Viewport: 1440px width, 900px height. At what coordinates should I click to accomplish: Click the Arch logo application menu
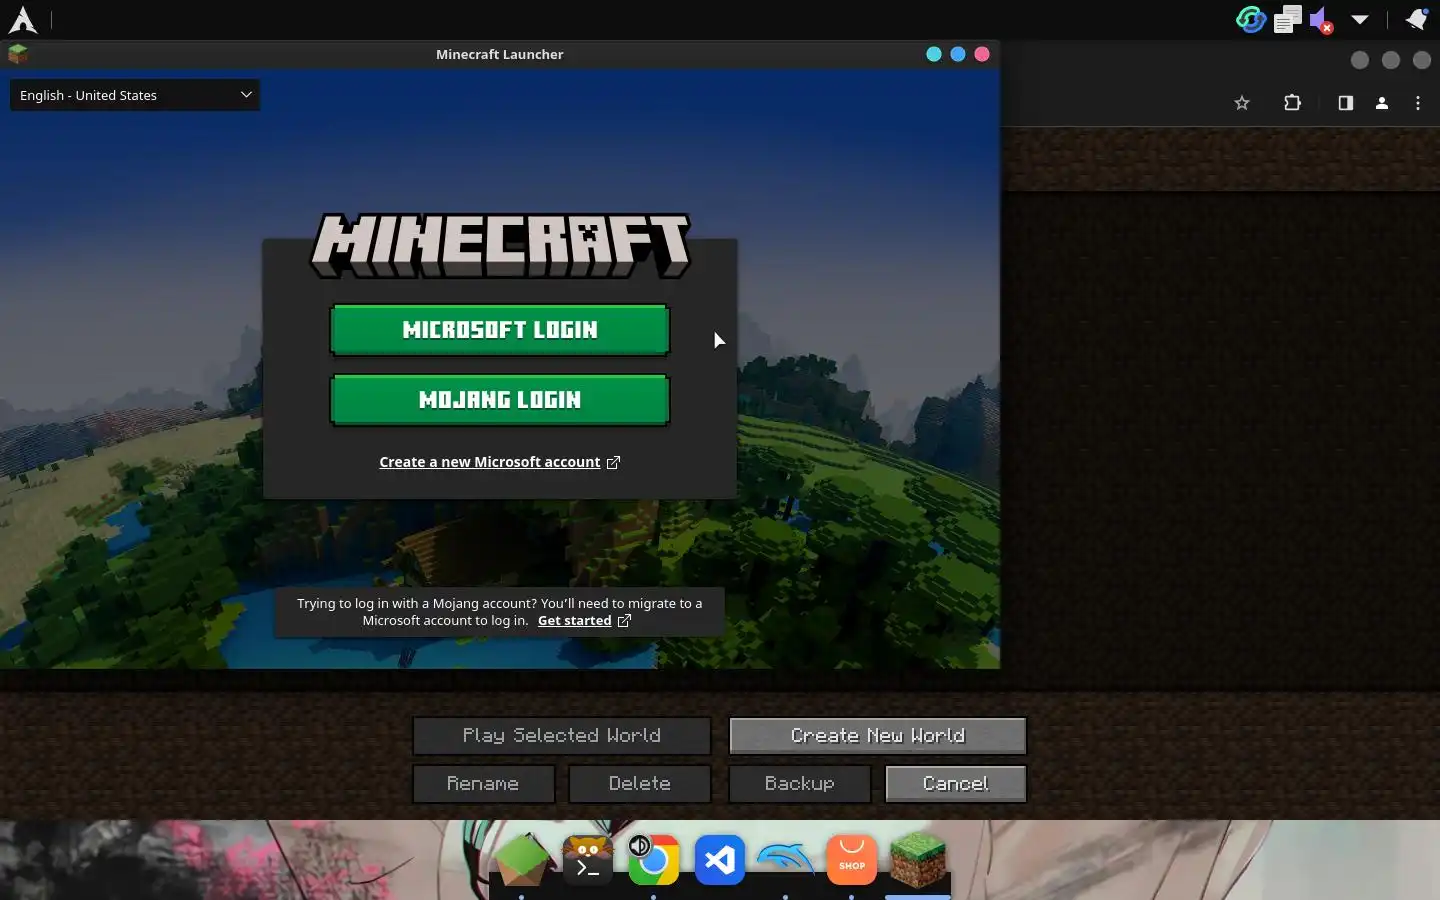tap(22, 19)
